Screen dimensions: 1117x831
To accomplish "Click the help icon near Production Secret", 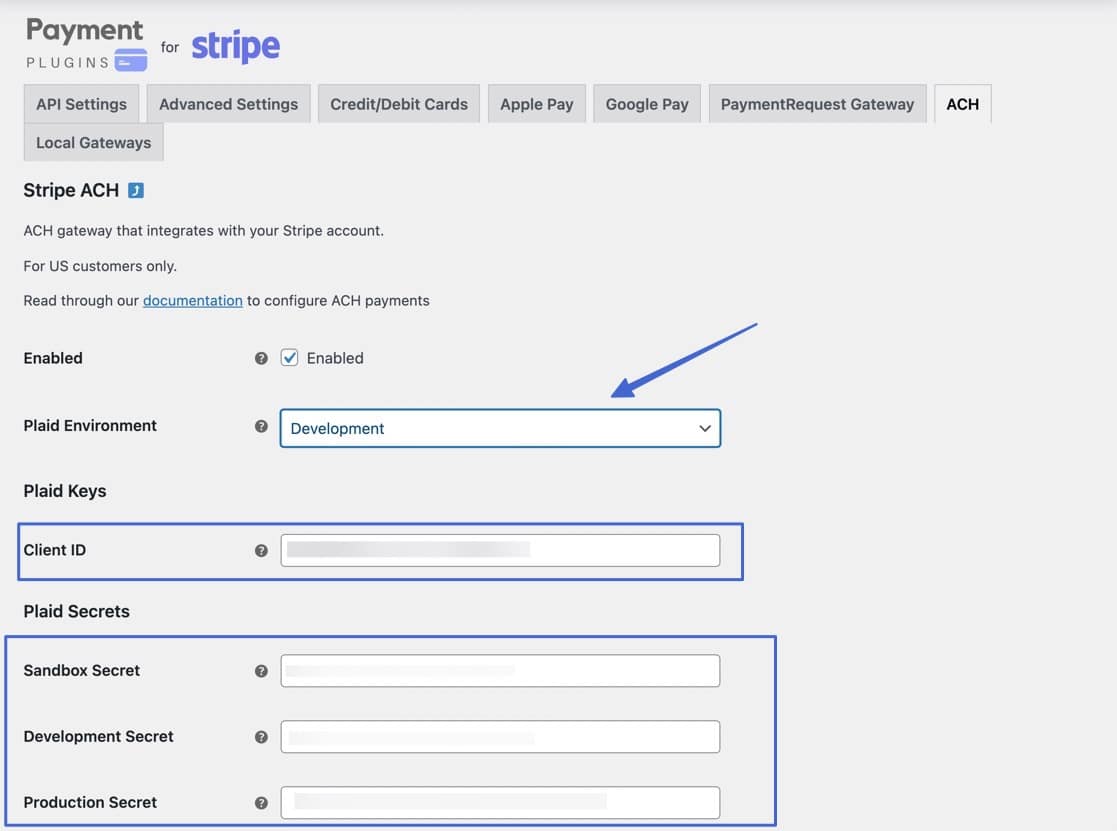I will 261,802.
